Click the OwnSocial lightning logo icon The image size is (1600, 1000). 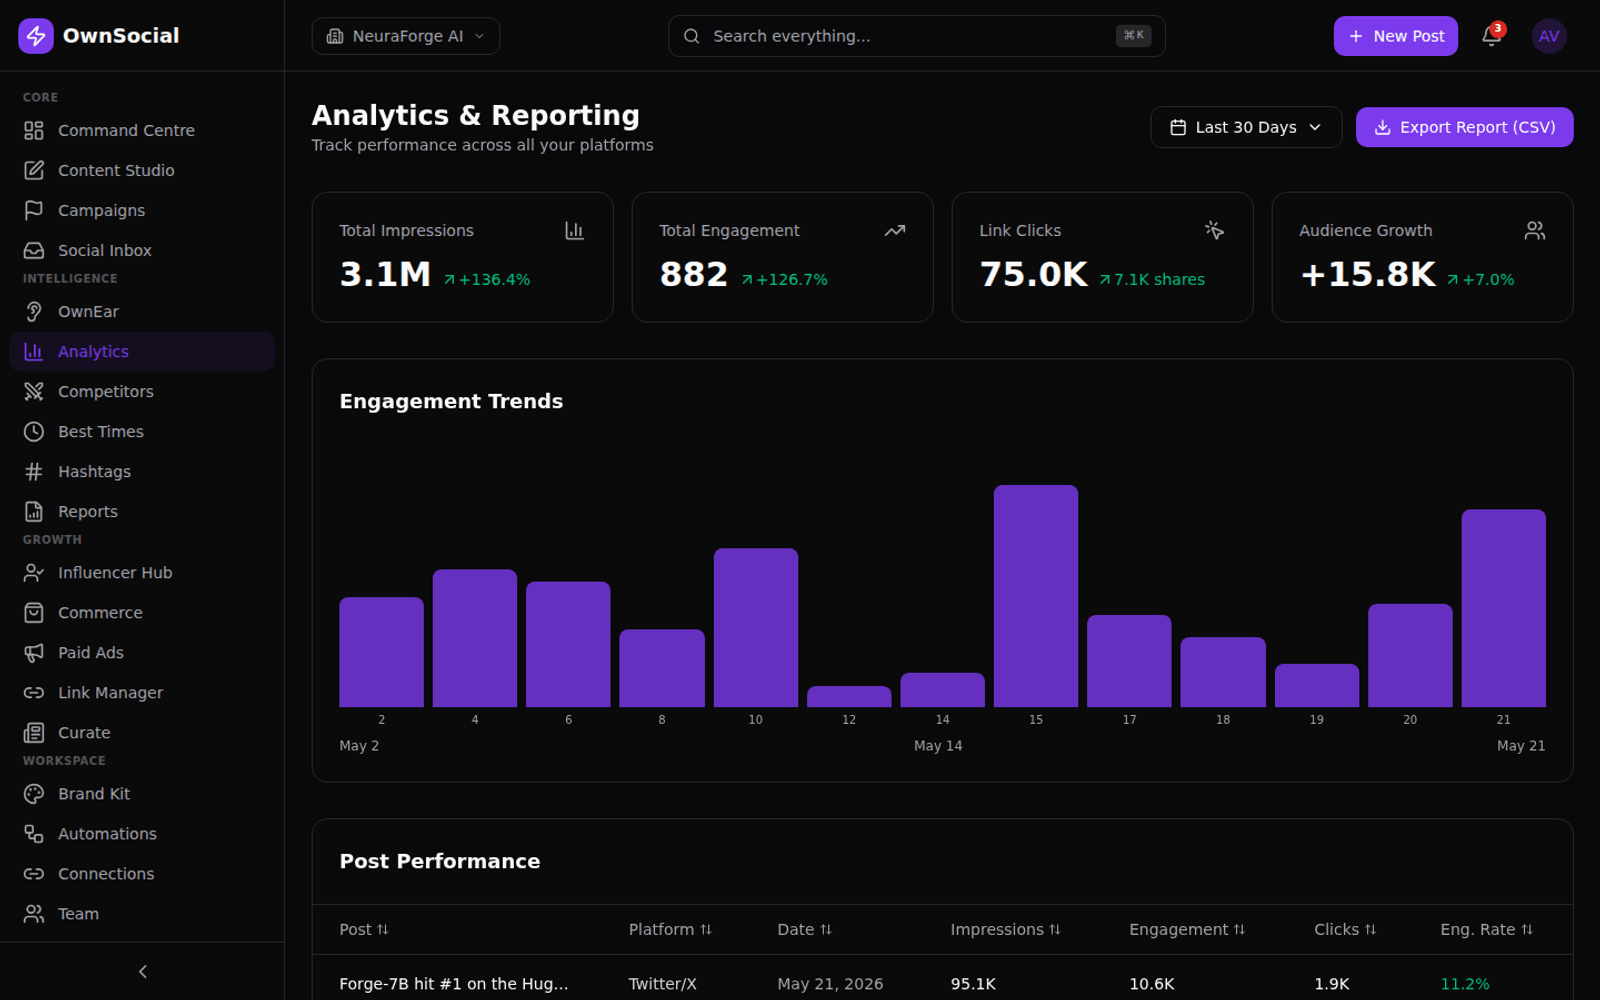click(36, 36)
